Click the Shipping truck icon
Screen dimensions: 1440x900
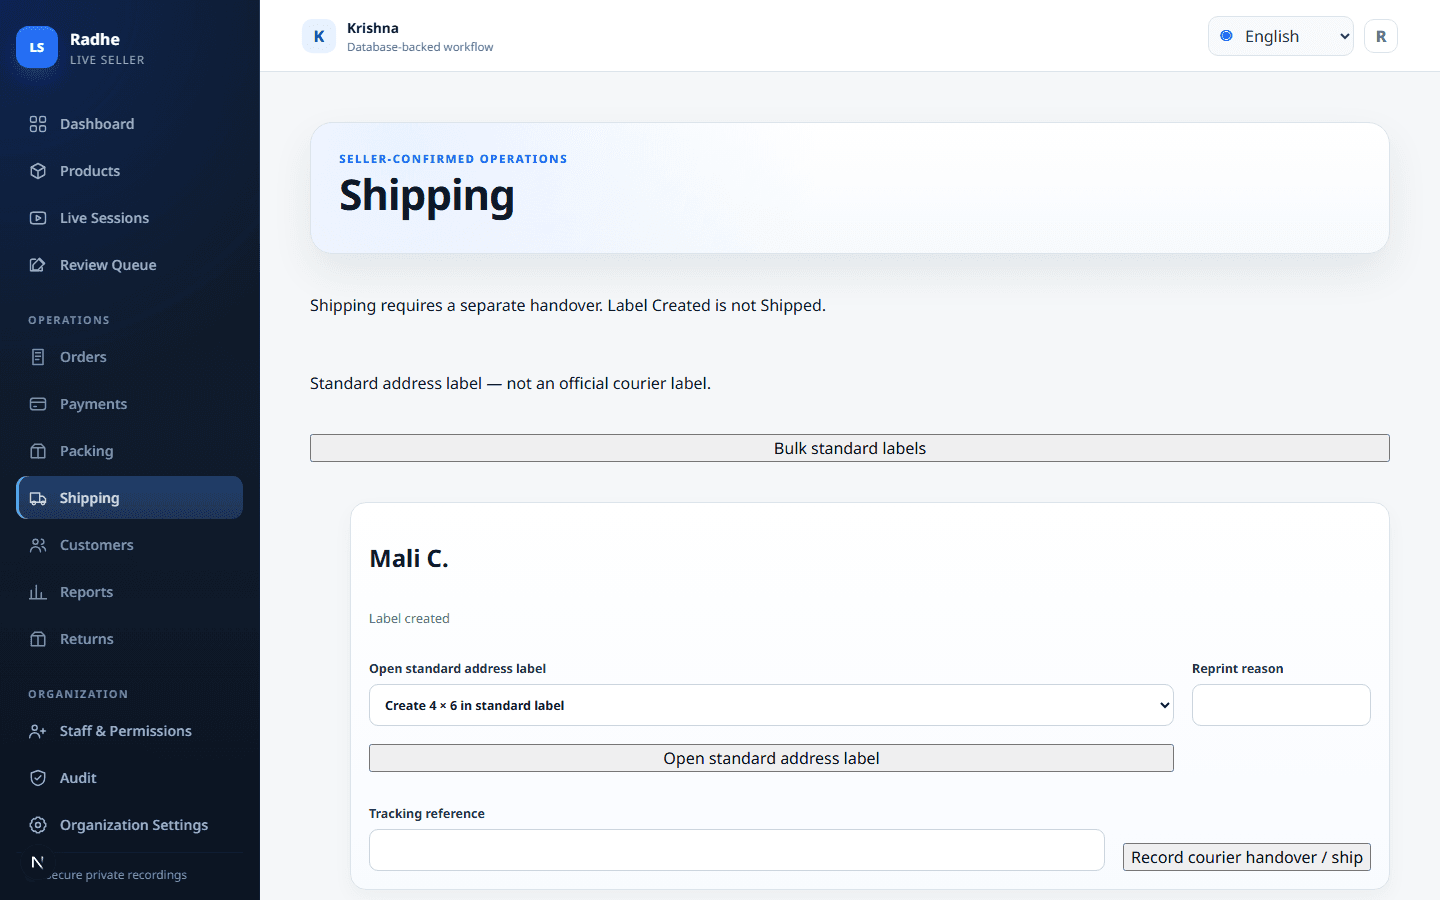(x=38, y=498)
